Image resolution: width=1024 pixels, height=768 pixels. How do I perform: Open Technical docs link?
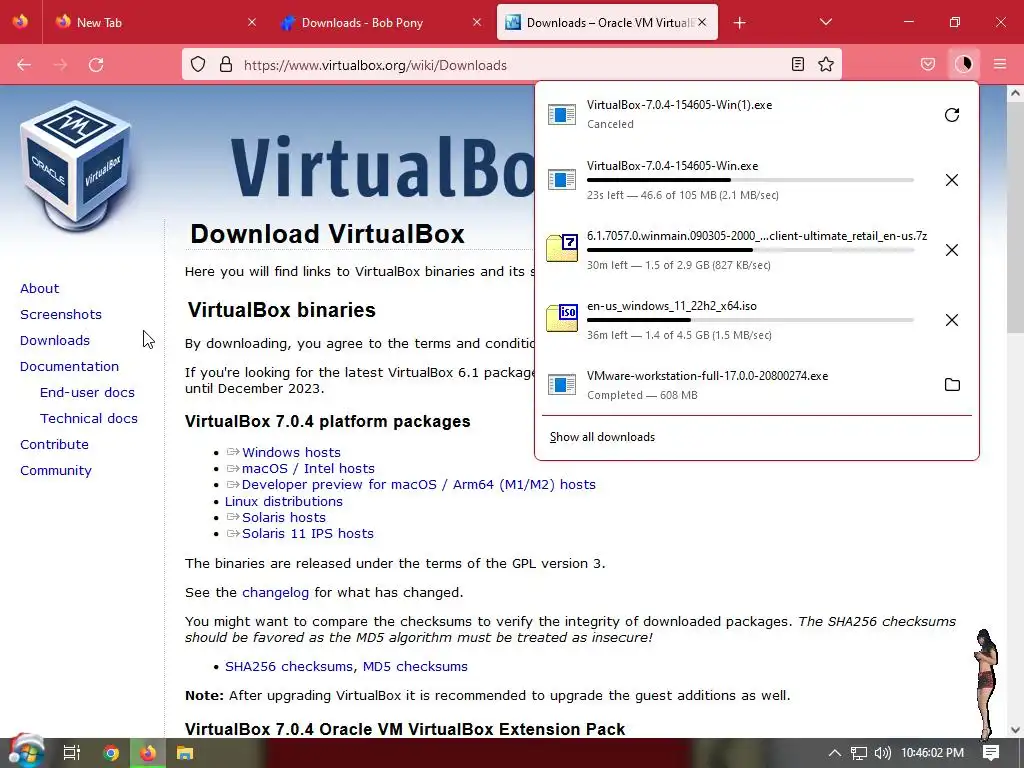[89, 419]
